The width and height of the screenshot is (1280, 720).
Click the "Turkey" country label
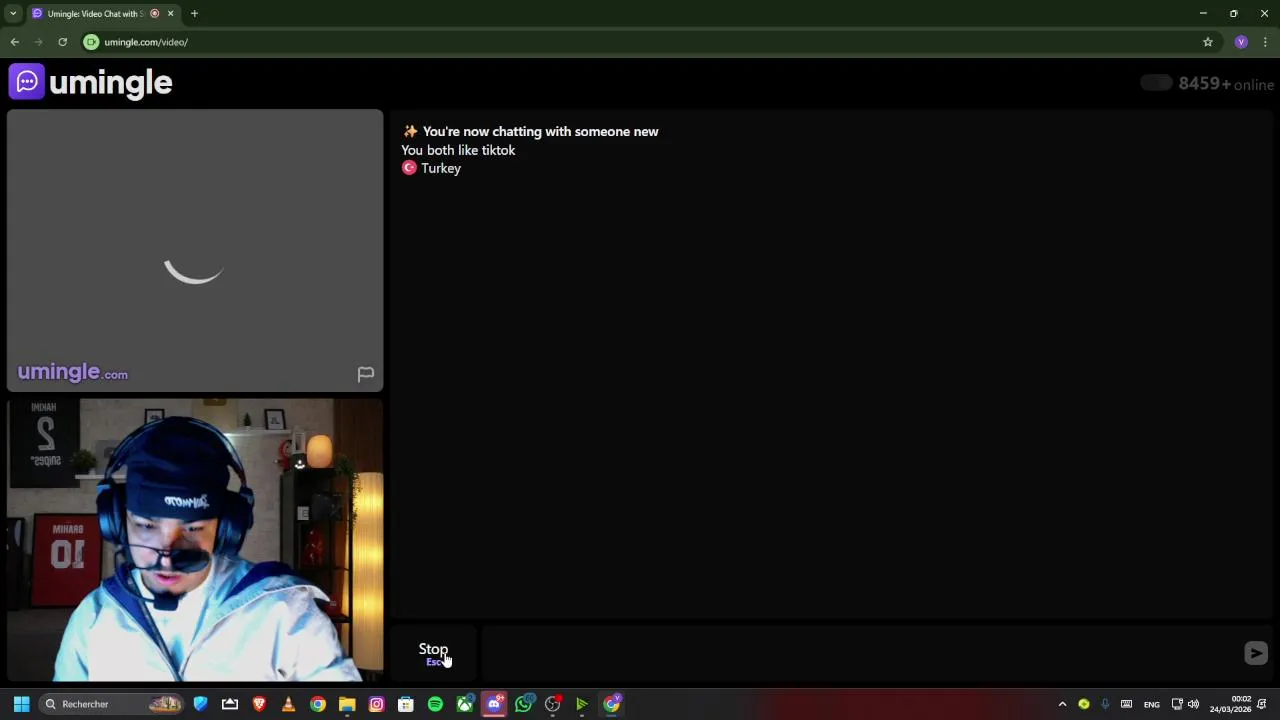pyautogui.click(x=441, y=168)
